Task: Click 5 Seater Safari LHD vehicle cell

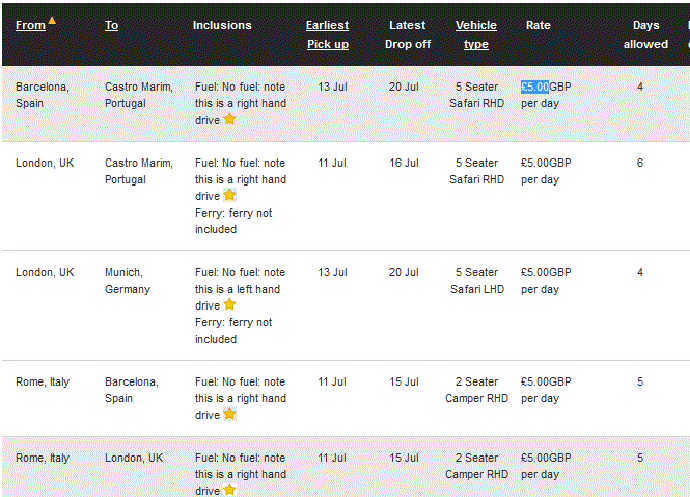Action: point(477,281)
